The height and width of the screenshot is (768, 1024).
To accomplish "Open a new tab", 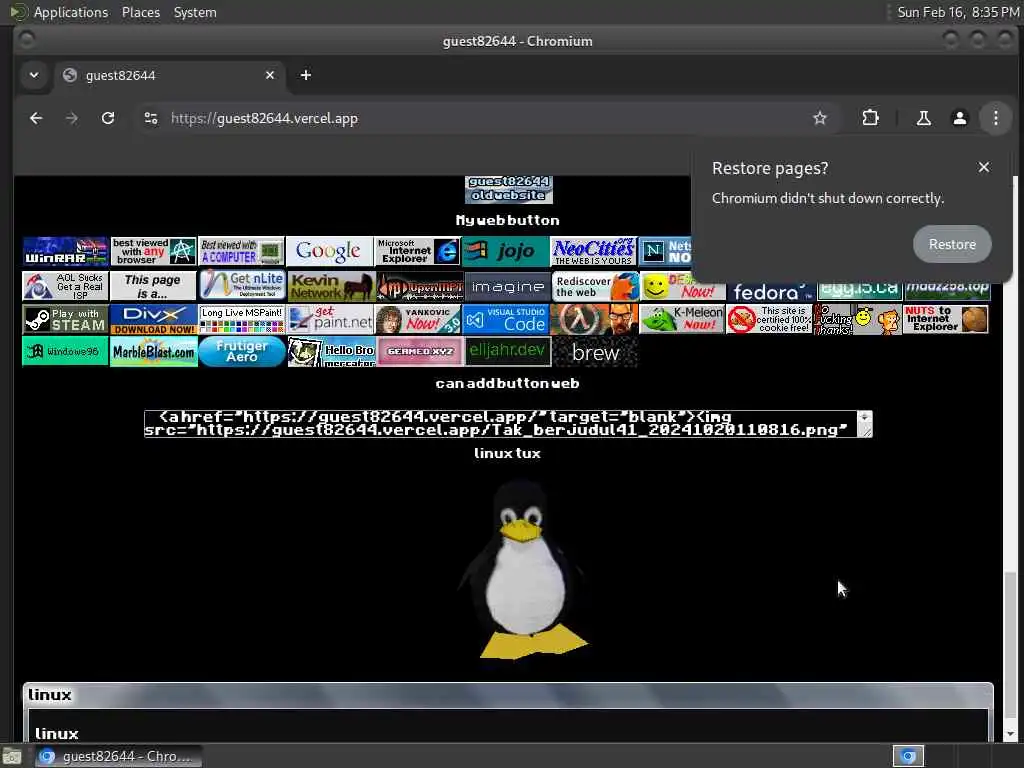I will [306, 75].
